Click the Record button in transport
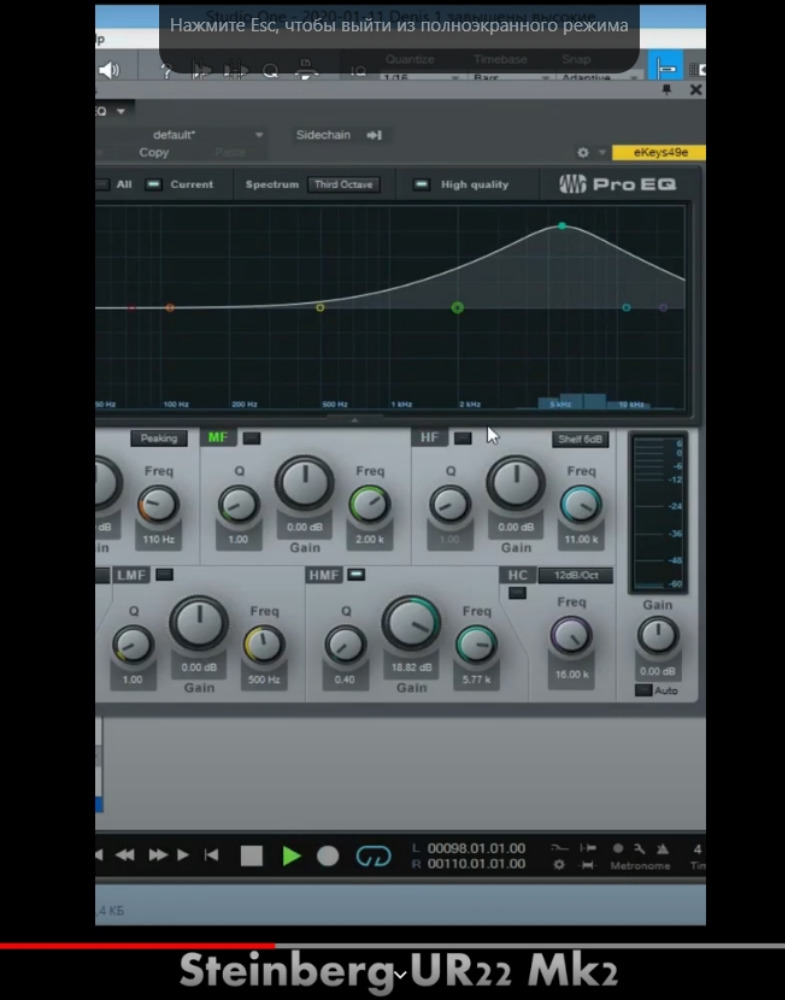This screenshot has height=1000, width=785. click(x=328, y=856)
